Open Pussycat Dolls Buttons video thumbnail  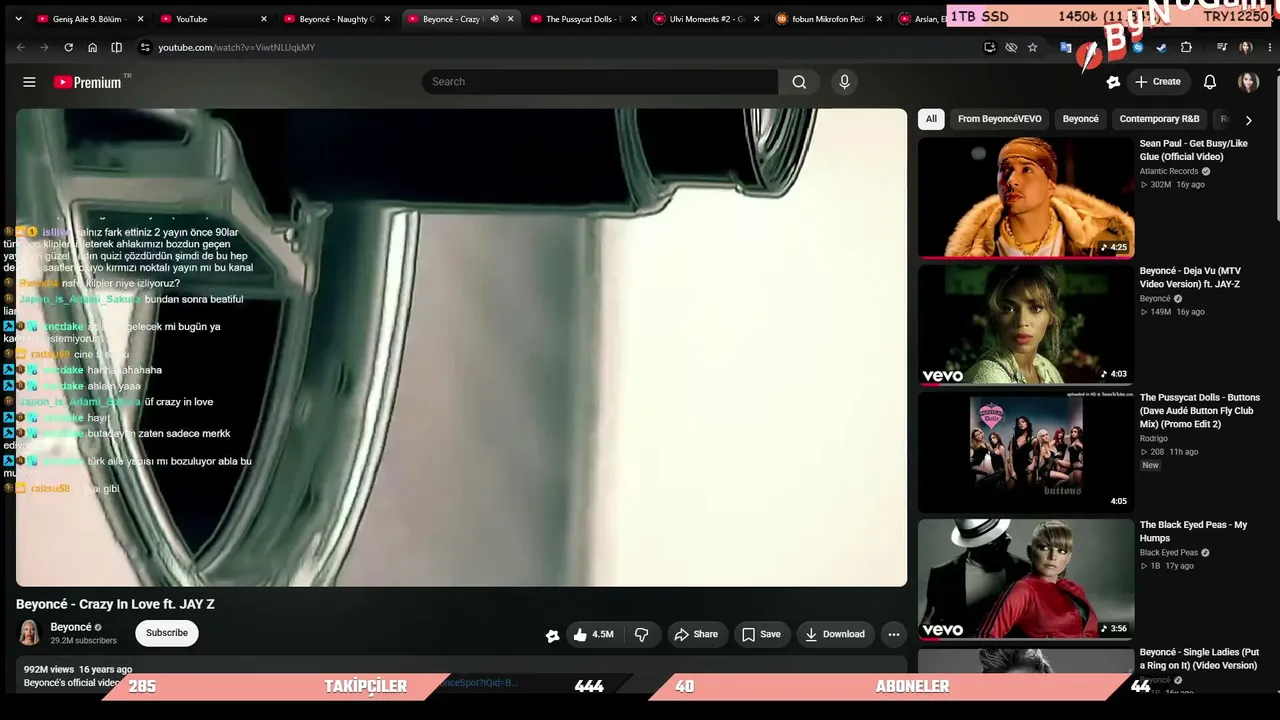tap(1026, 452)
